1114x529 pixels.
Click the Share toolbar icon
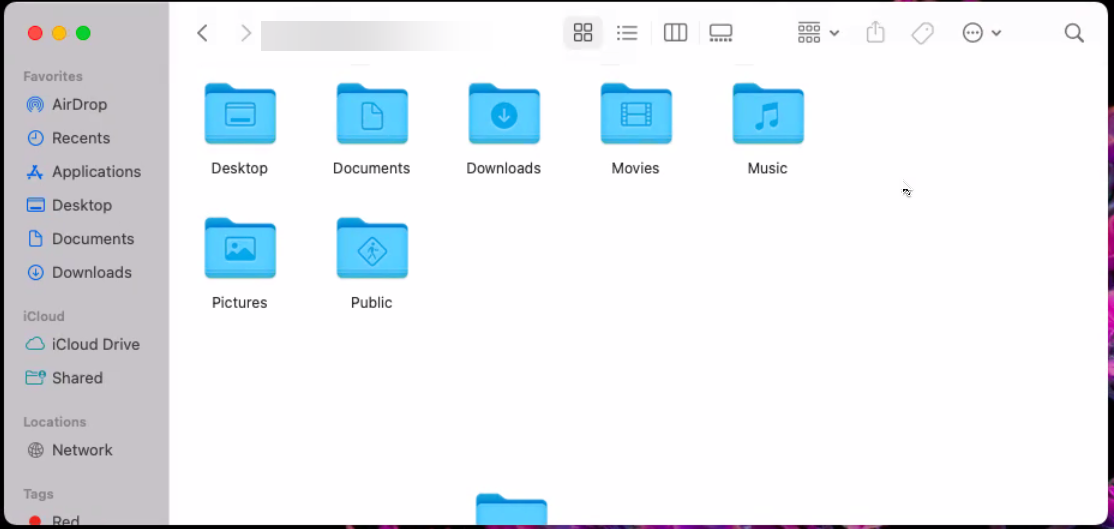(x=875, y=33)
